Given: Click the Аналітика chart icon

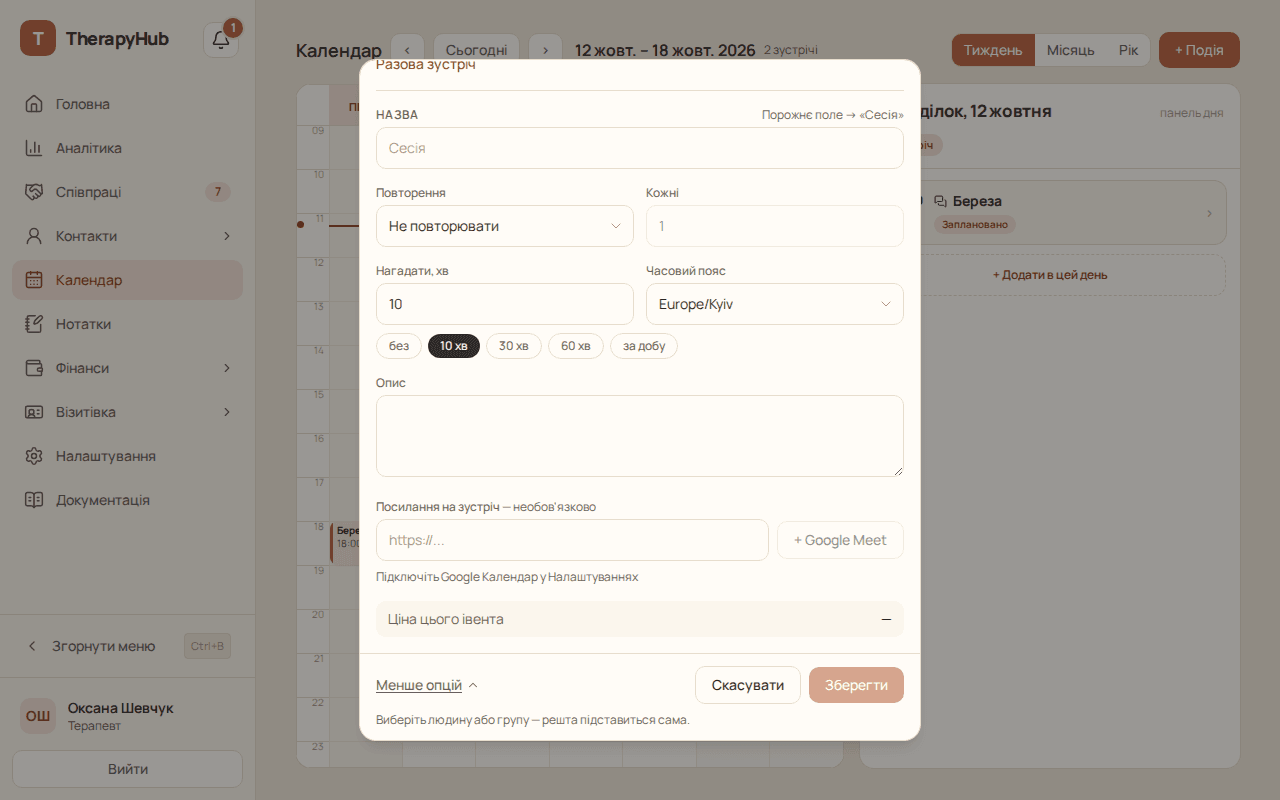Looking at the screenshot, I should [34, 148].
